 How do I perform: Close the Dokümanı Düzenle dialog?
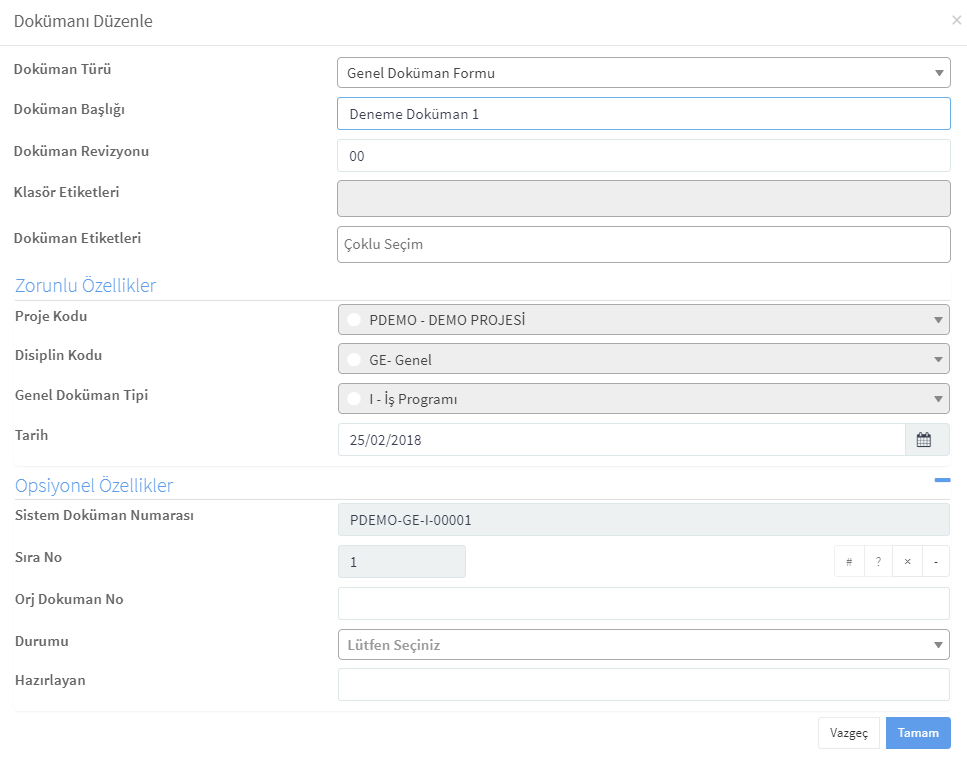point(957,20)
